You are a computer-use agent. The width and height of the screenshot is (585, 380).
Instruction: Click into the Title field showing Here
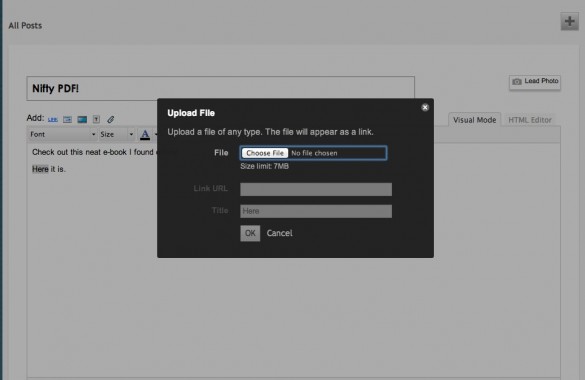pyautogui.click(x=316, y=211)
